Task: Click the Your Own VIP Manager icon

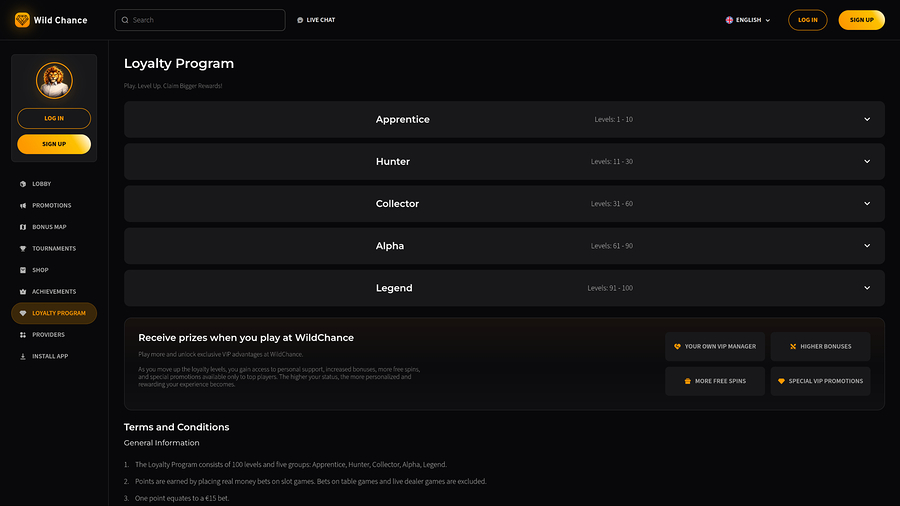Action: point(677,347)
